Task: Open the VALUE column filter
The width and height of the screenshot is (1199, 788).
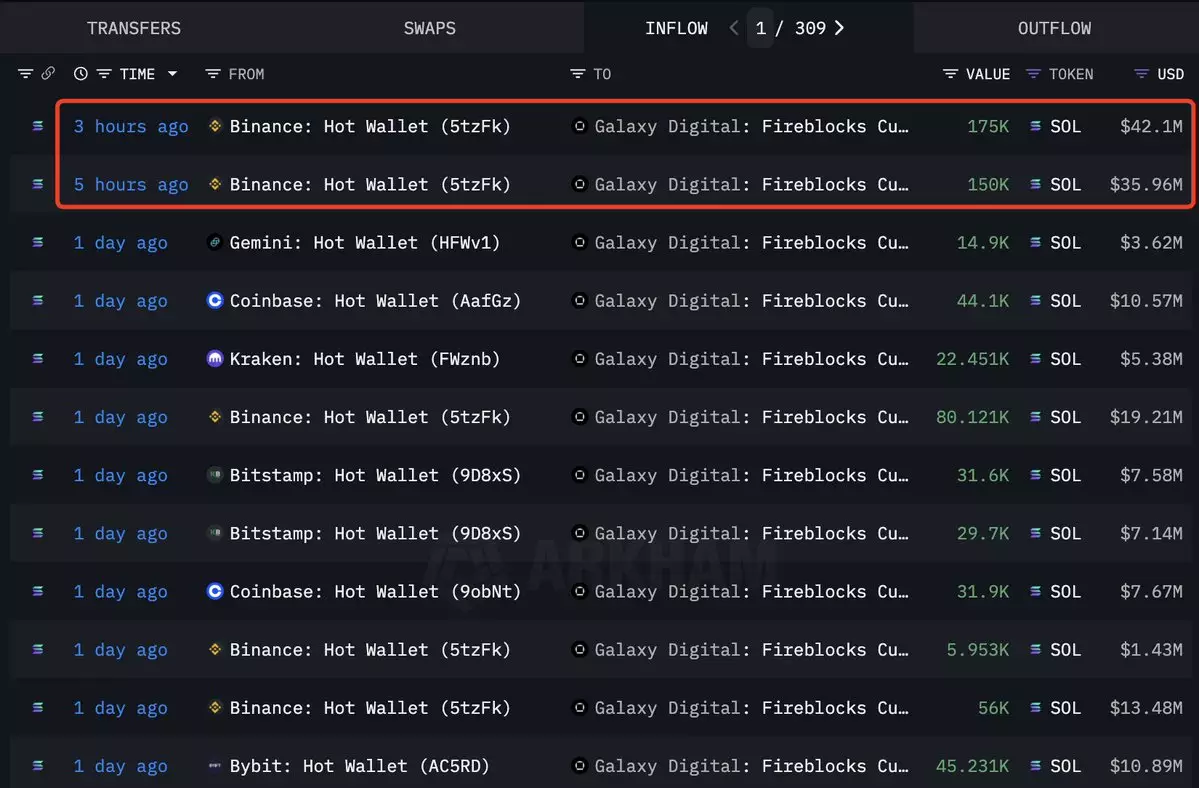Action: (950, 73)
